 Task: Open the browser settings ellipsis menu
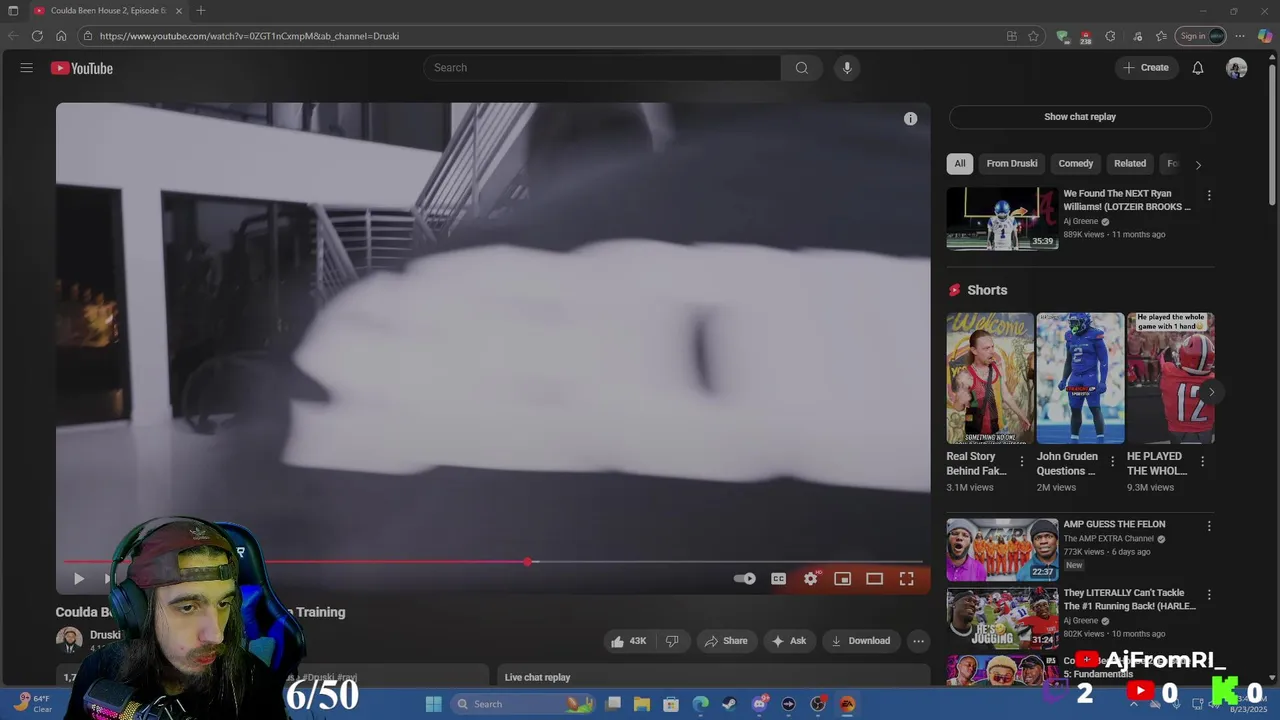point(1241,36)
